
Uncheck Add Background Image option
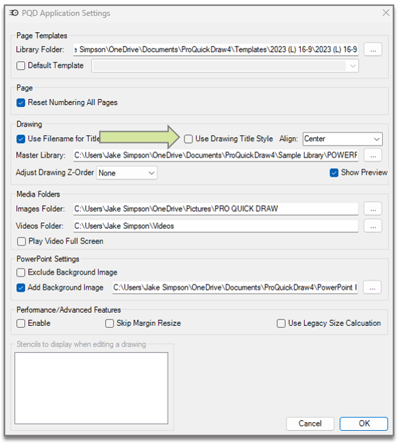[x=21, y=287]
